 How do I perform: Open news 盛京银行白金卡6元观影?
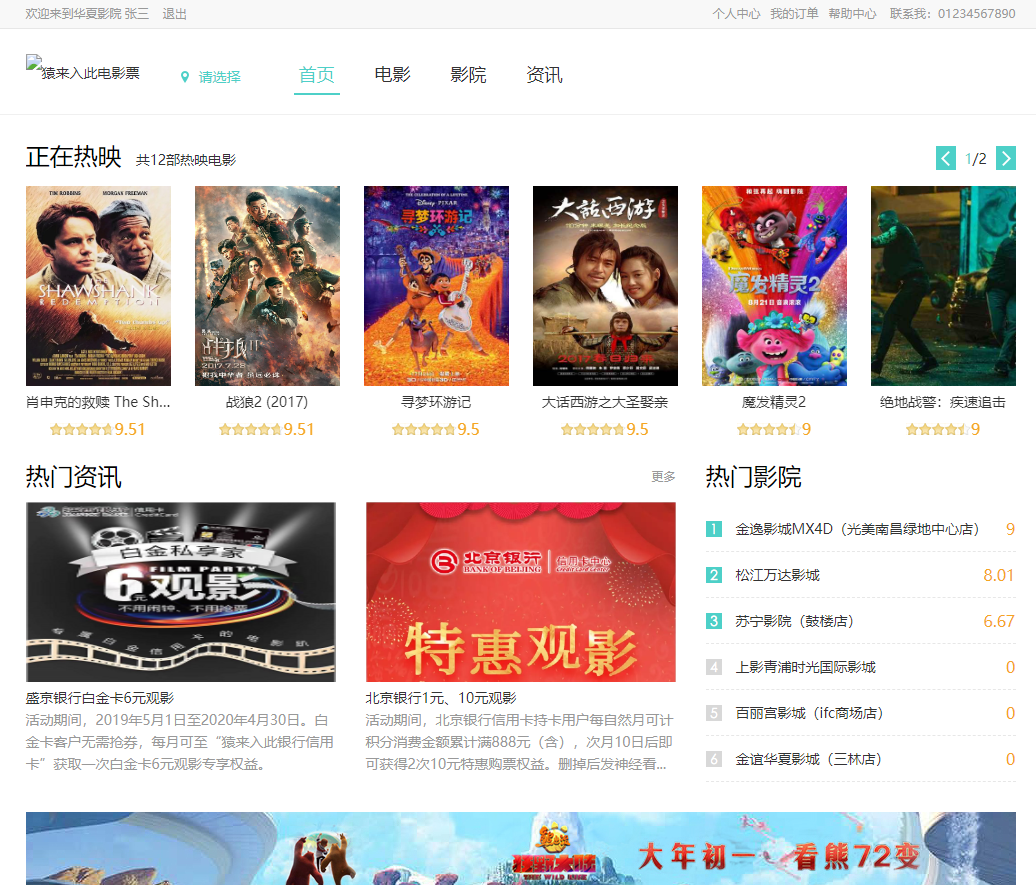pos(100,698)
